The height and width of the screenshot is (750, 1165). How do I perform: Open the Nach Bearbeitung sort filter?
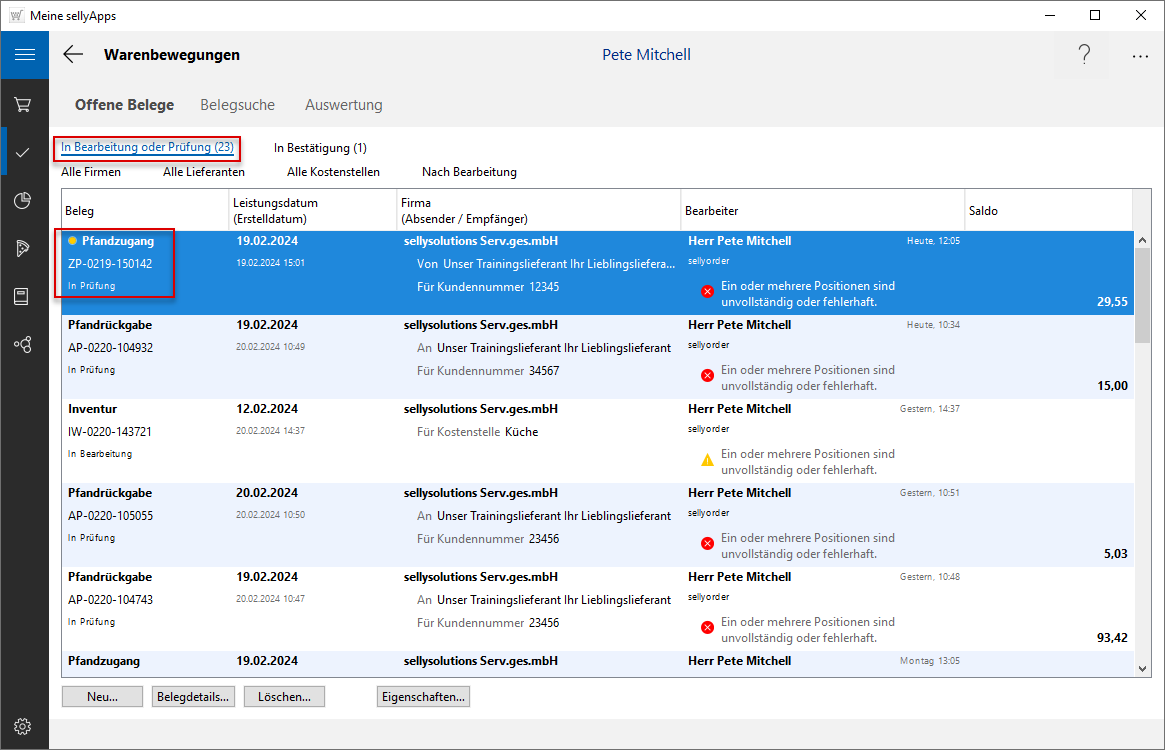pyautogui.click(x=469, y=172)
